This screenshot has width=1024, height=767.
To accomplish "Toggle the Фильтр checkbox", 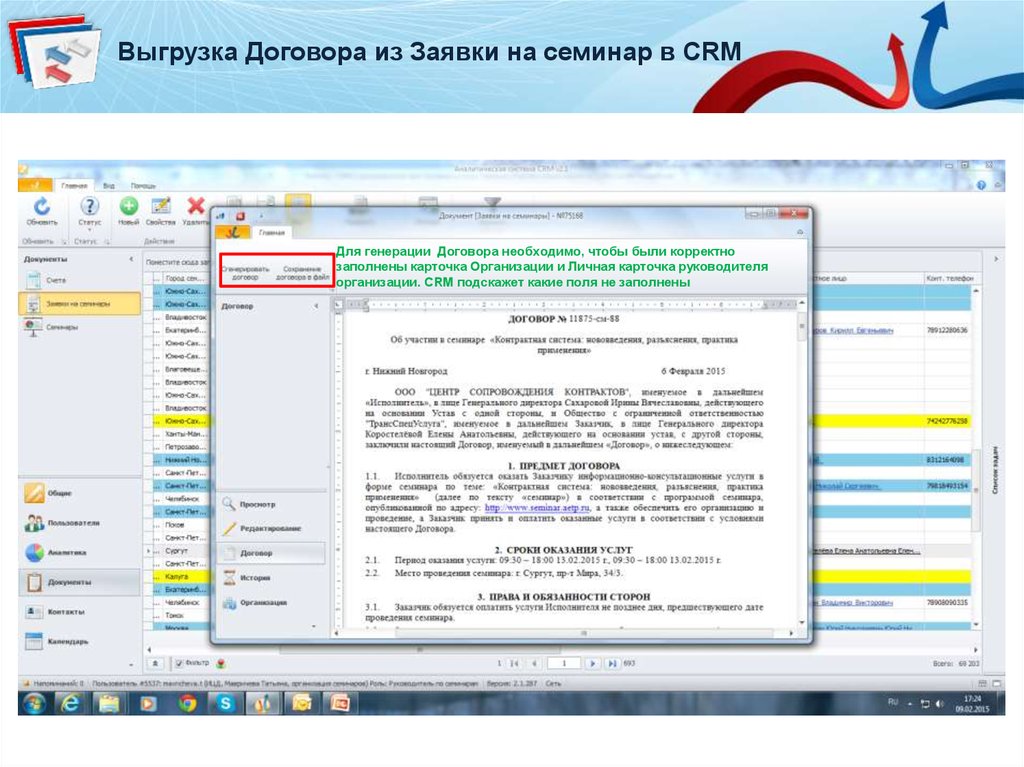I will pos(179,663).
